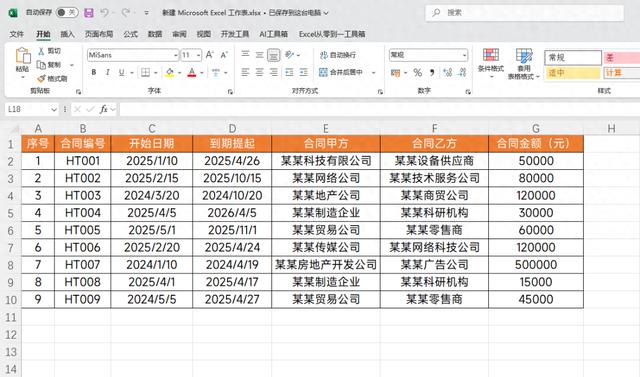Viewport: 640px width, 377px height.
Task: Open the MiSans font name dropdown
Action: point(176,55)
